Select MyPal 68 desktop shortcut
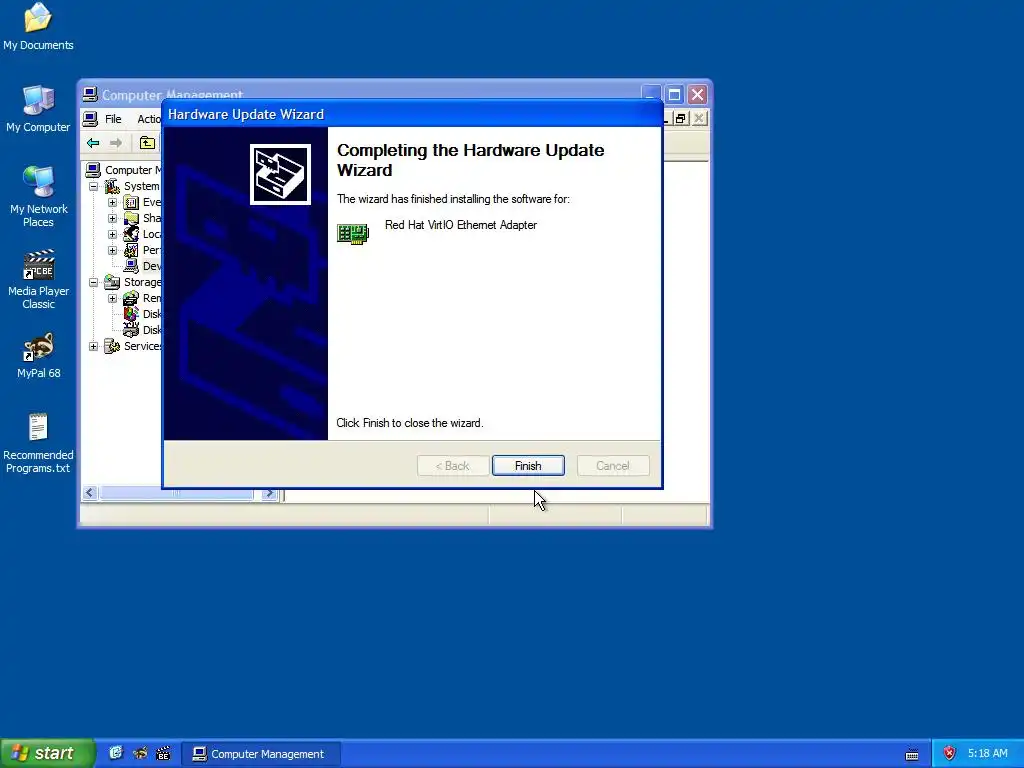This screenshot has width=1024, height=768. click(38, 356)
